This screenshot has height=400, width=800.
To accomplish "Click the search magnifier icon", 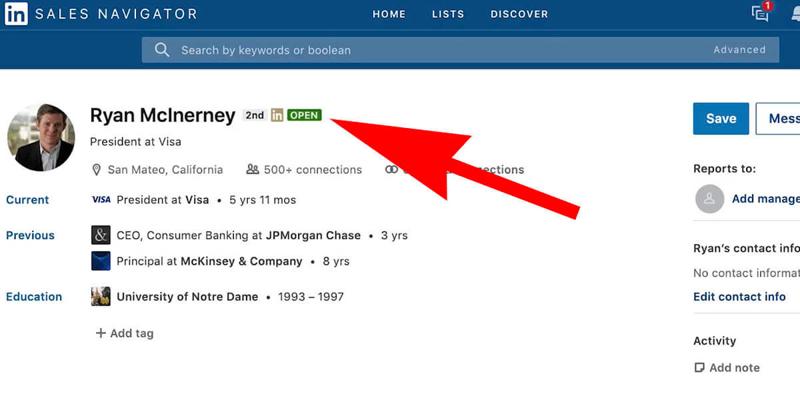I will [161, 50].
